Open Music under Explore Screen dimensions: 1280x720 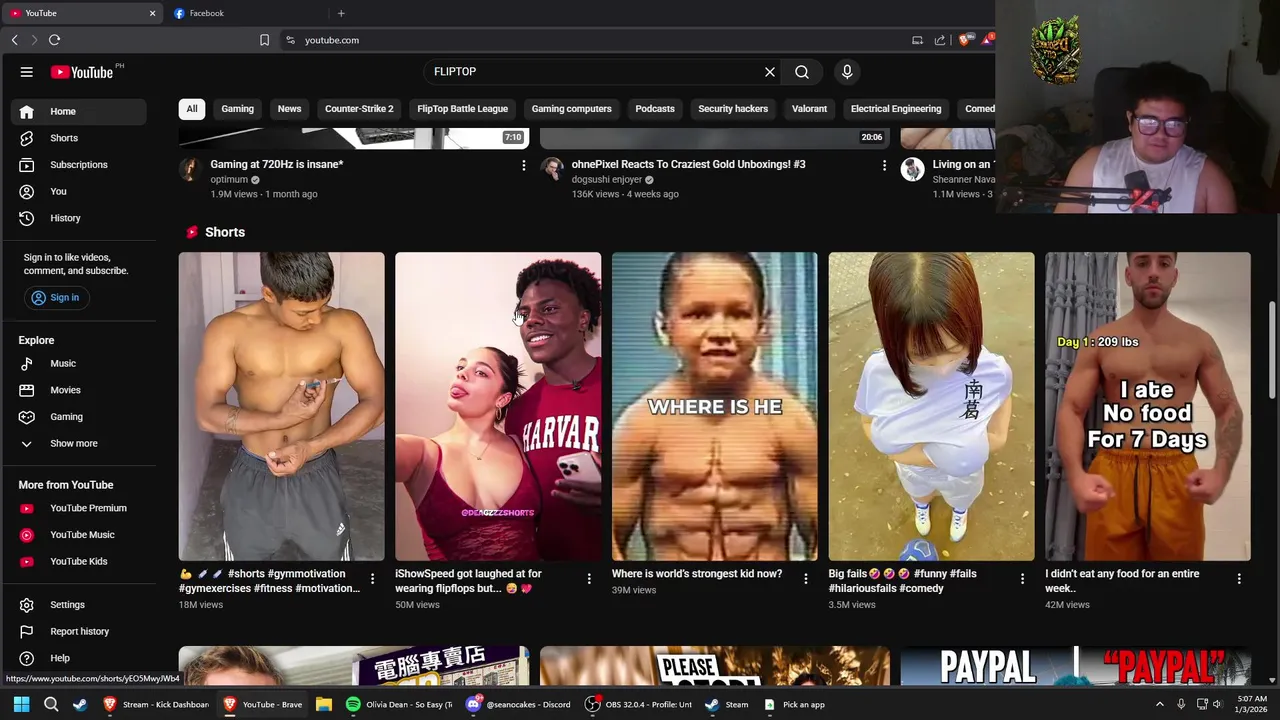point(79,364)
